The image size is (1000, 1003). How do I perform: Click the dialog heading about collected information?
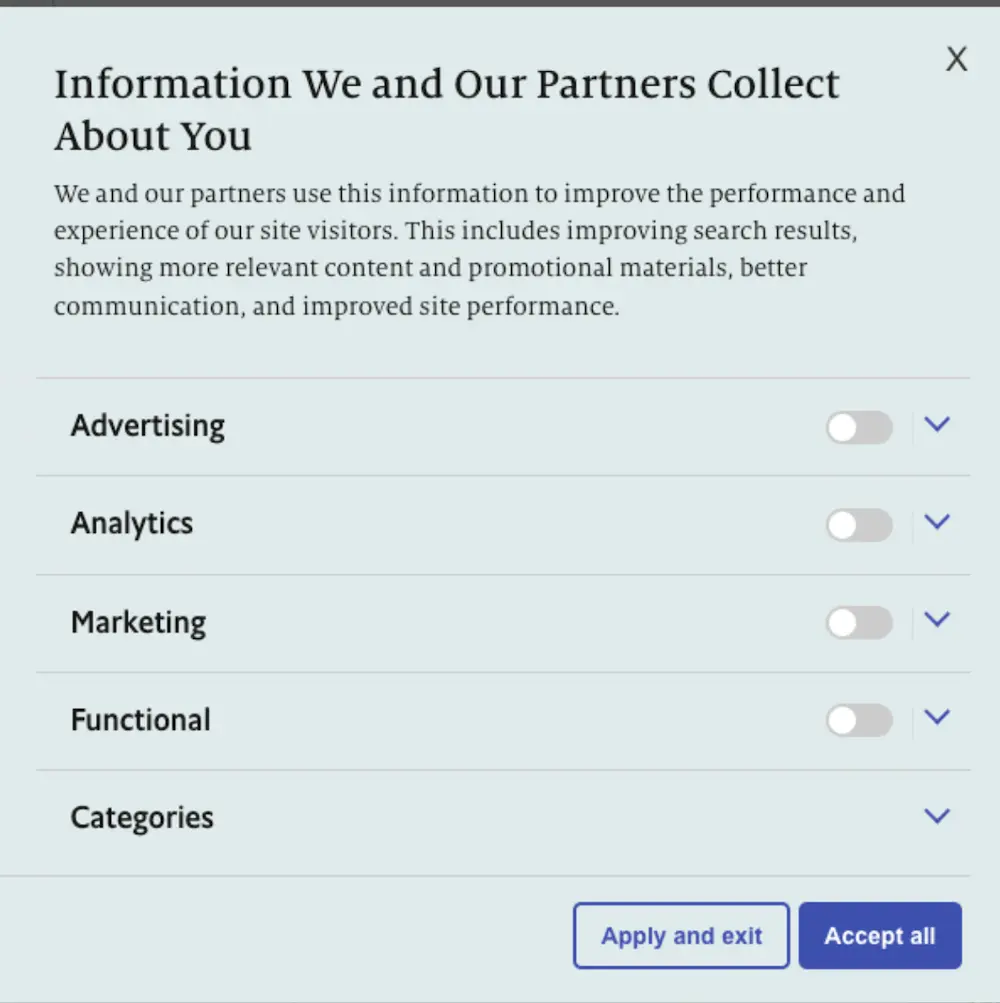click(x=446, y=110)
